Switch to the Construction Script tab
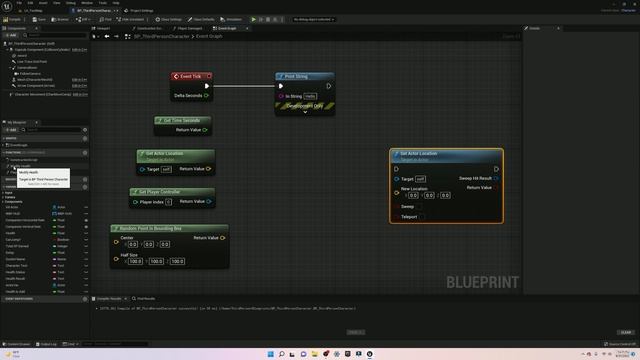This screenshot has width=640, height=360. [147, 28]
